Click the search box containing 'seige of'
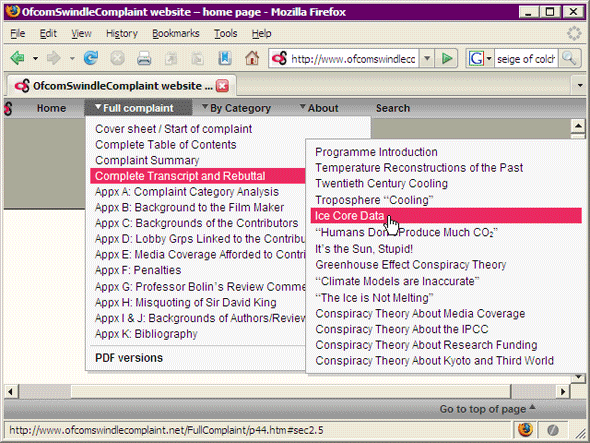The height and width of the screenshot is (443, 590). (x=526, y=59)
